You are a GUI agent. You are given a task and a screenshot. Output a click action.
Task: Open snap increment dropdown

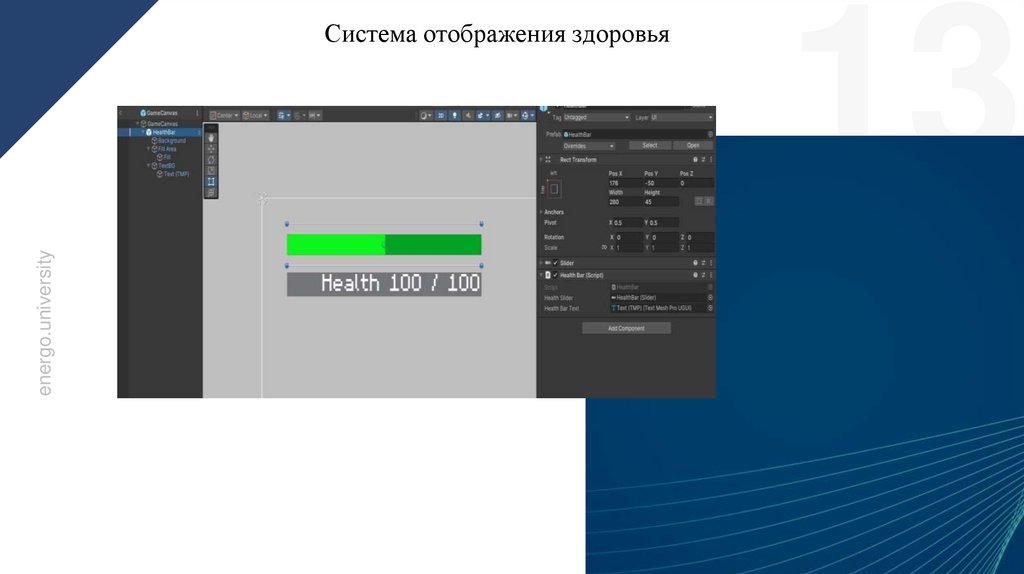(315, 116)
